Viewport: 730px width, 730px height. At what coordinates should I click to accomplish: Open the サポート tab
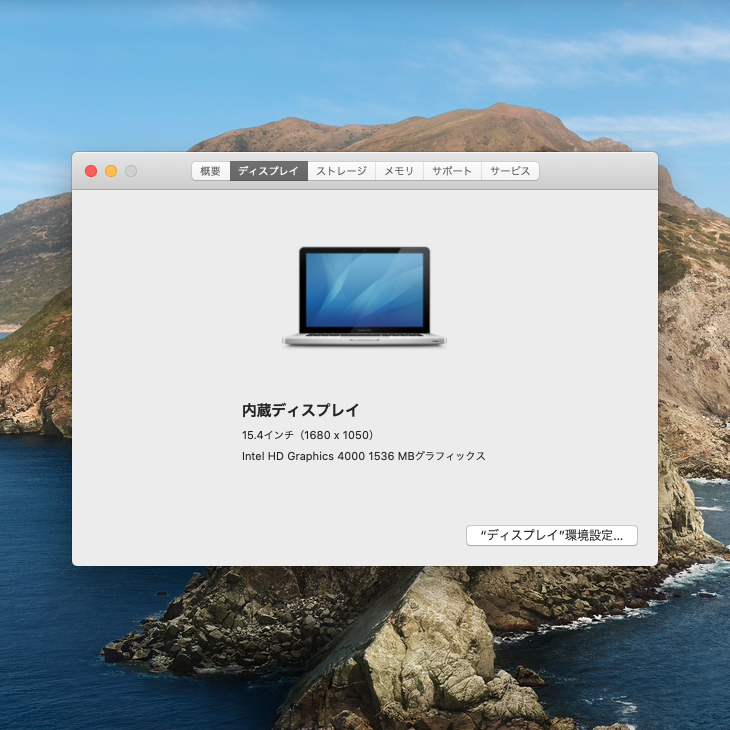tap(452, 171)
